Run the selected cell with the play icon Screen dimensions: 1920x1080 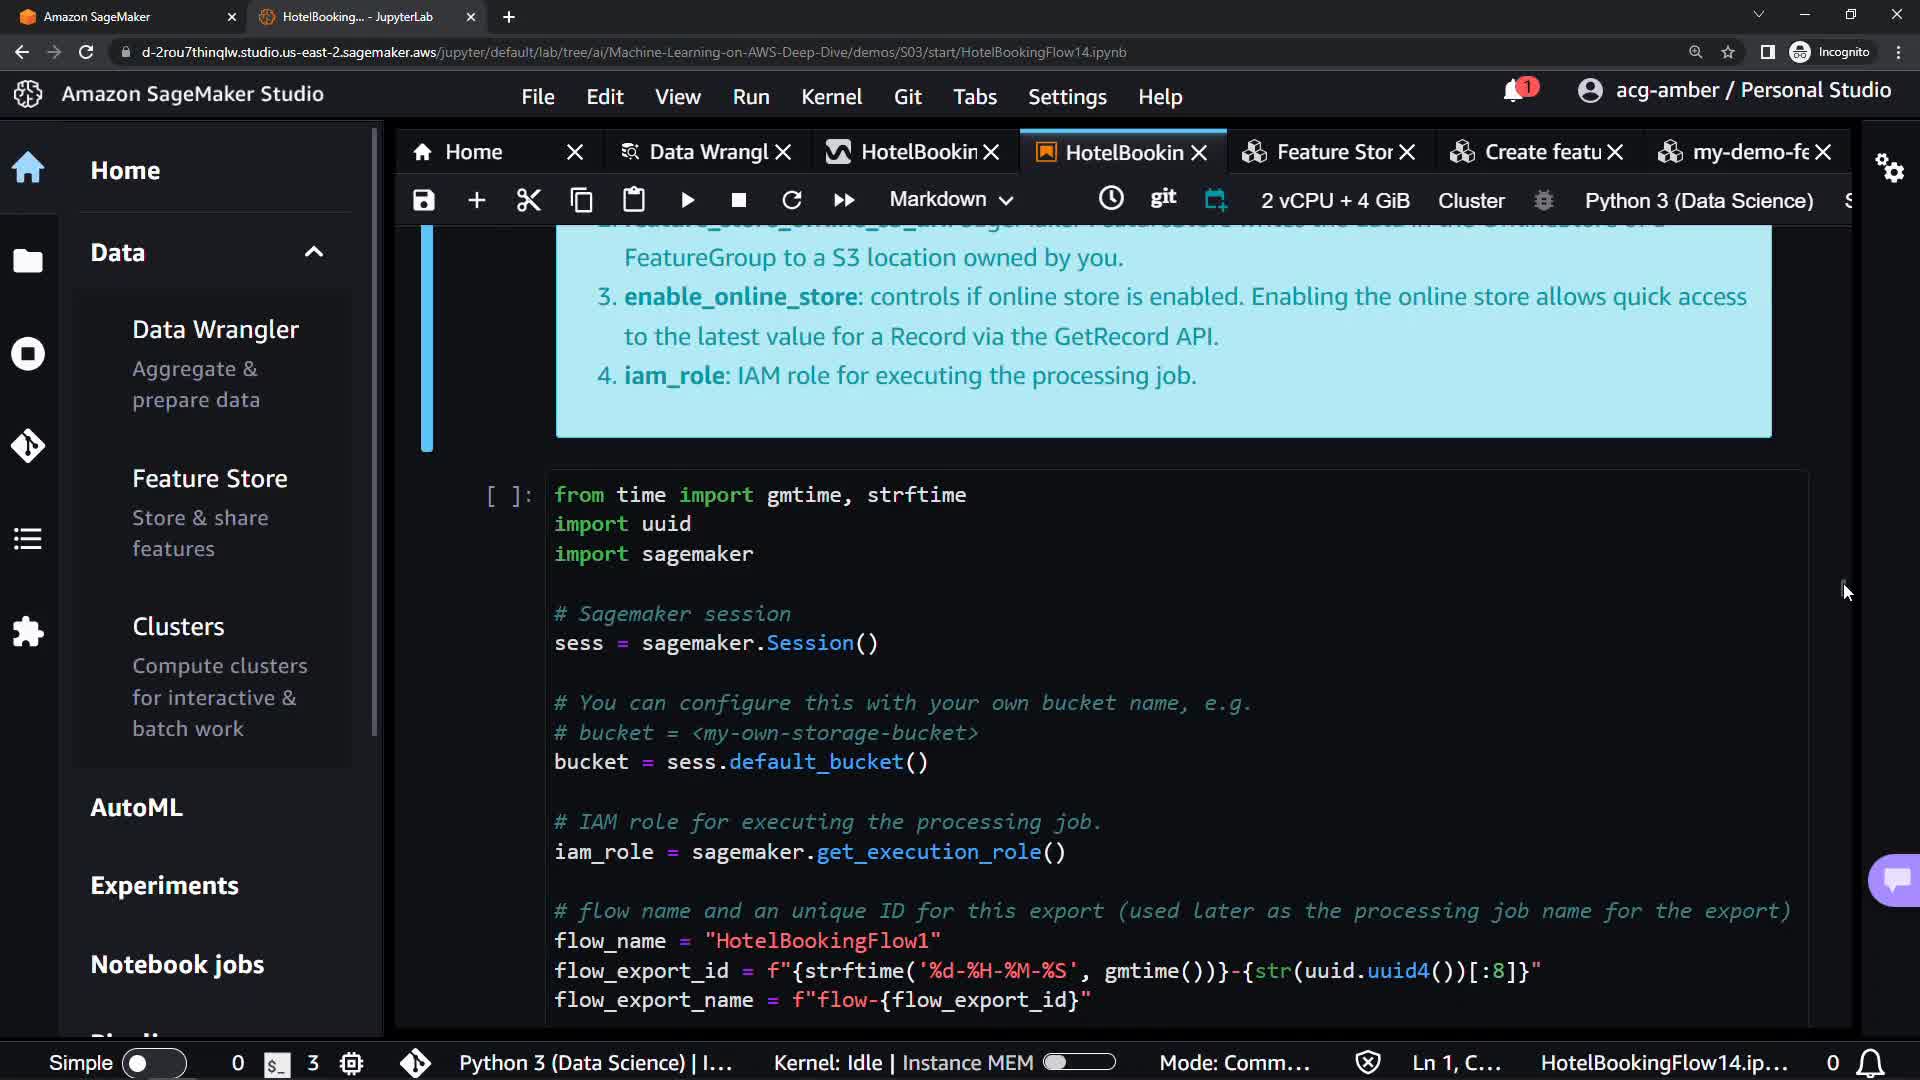click(687, 200)
